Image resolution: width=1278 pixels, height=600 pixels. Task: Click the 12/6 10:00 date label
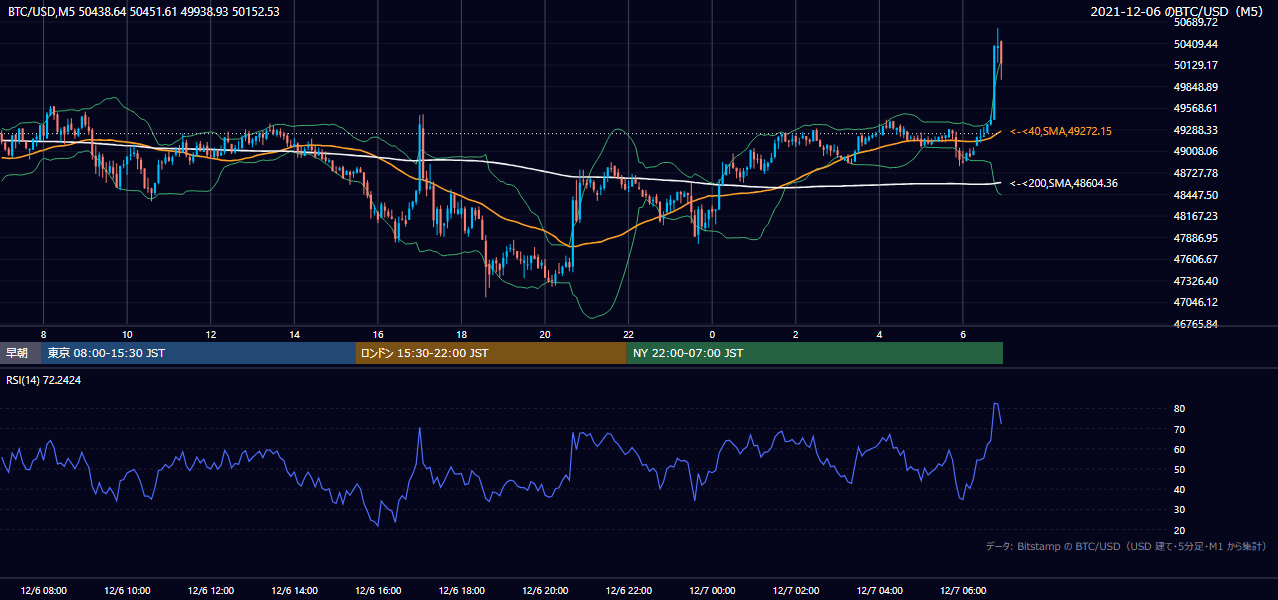click(127, 590)
